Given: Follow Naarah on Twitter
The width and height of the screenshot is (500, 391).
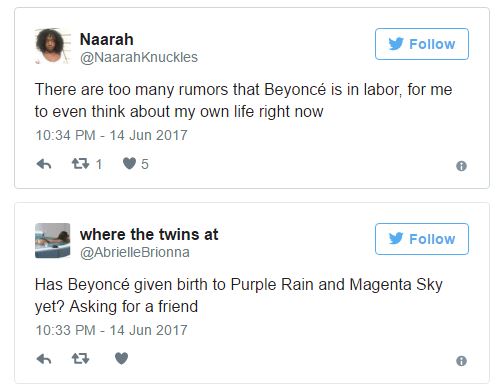Looking at the screenshot, I should [x=422, y=44].
